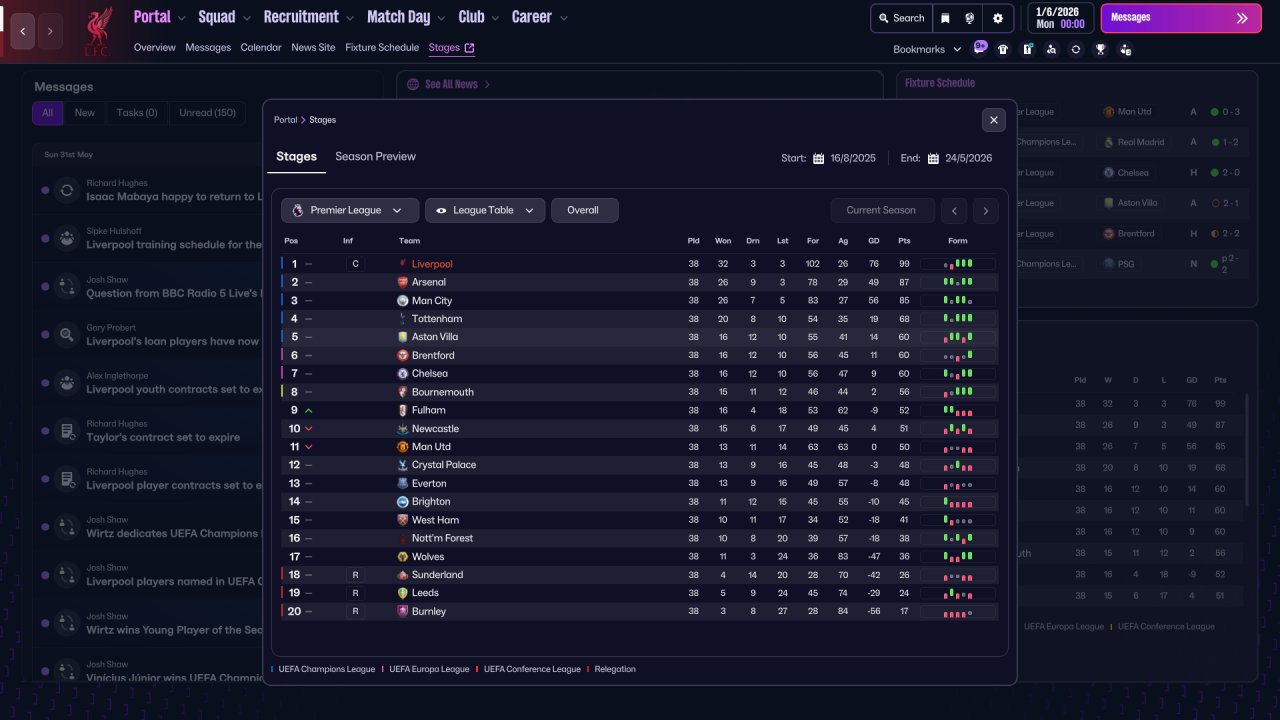Switch to the Calendar subtab
Viewport: 1280px width, 720px height.
(x=261, y=47)
